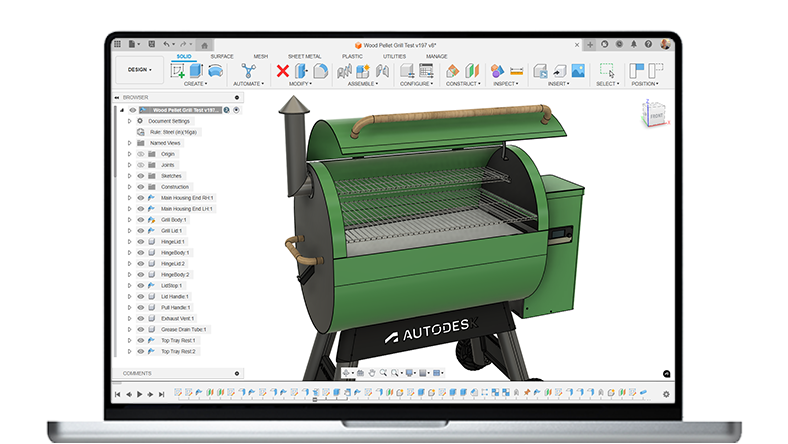The height and width of the screenshot is (444, 788).
Task: Switch to the SURFACE tab
Action: [x=221, y=57]
